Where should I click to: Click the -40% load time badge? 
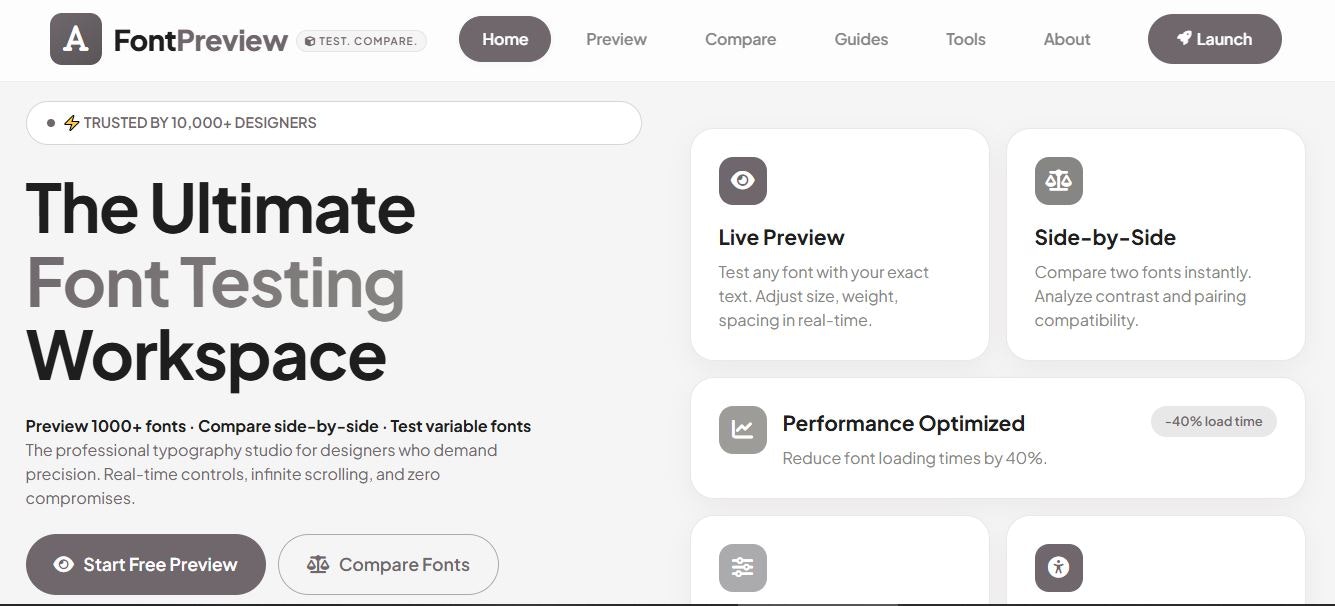[1213, 421]
